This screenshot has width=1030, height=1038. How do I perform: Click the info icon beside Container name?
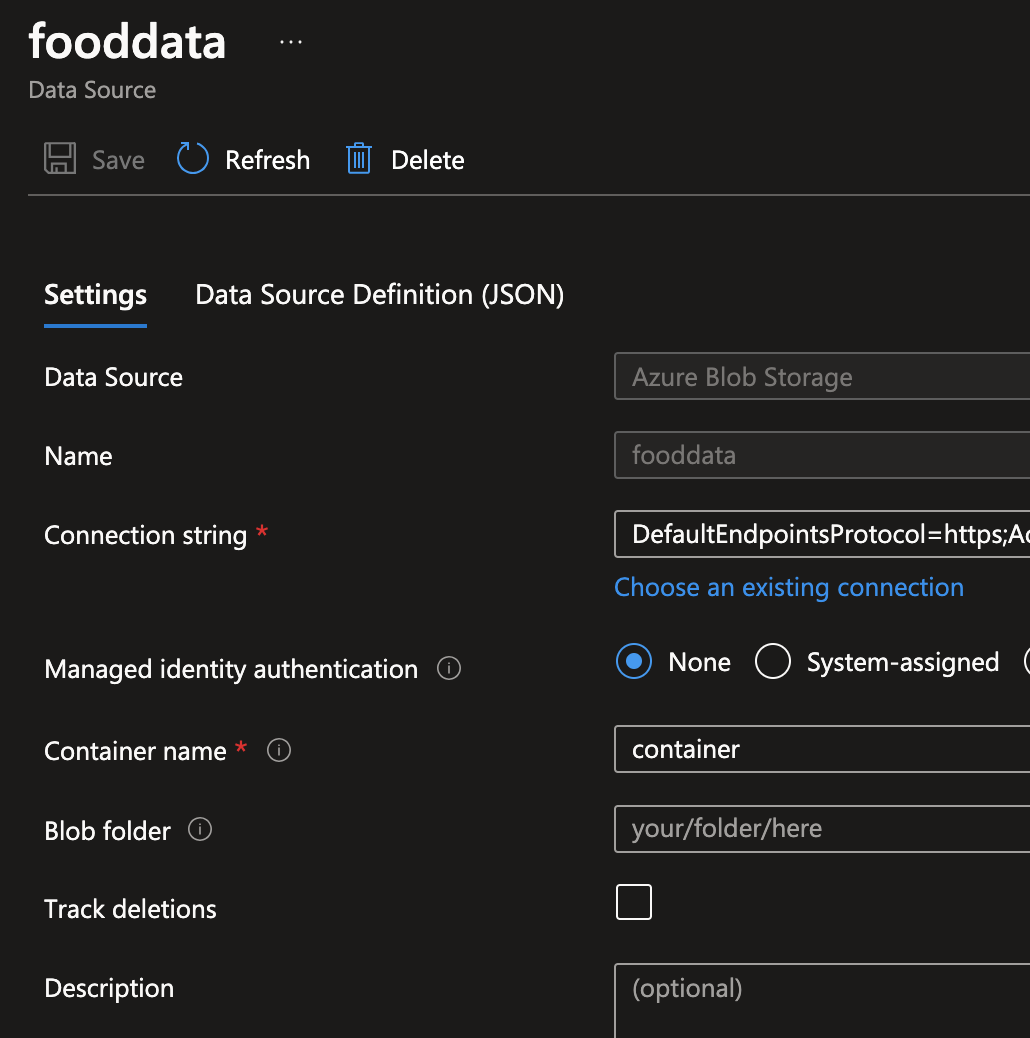[278, 751]
